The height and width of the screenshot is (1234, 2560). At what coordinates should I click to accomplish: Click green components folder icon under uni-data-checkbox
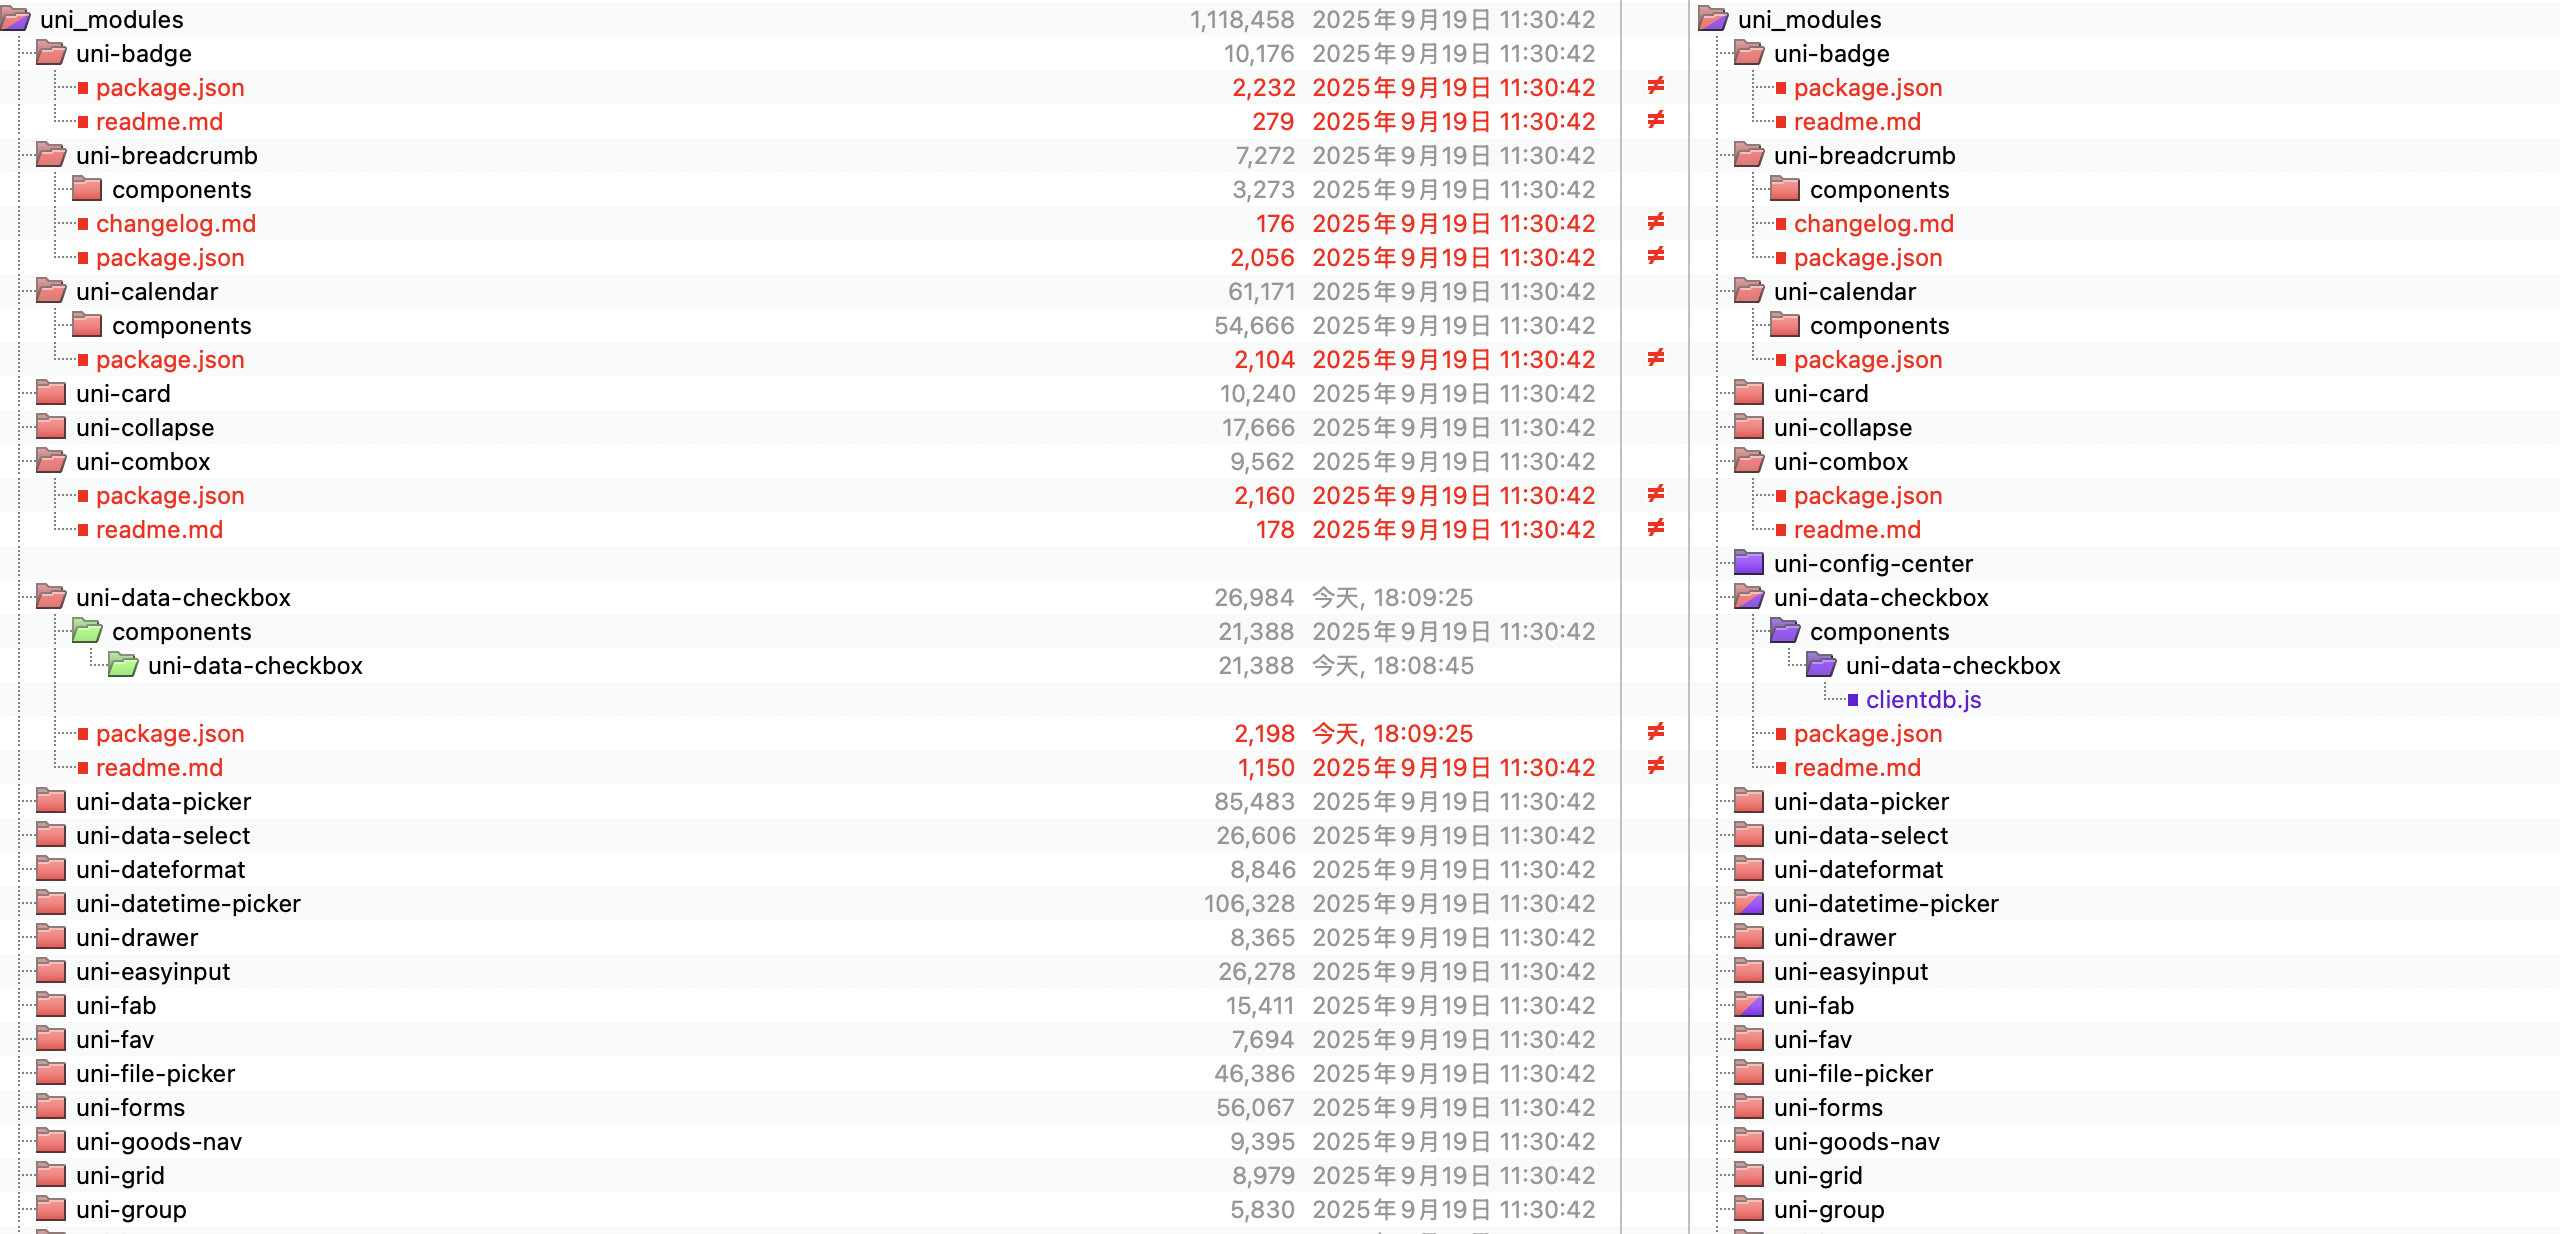pos(87,631)
